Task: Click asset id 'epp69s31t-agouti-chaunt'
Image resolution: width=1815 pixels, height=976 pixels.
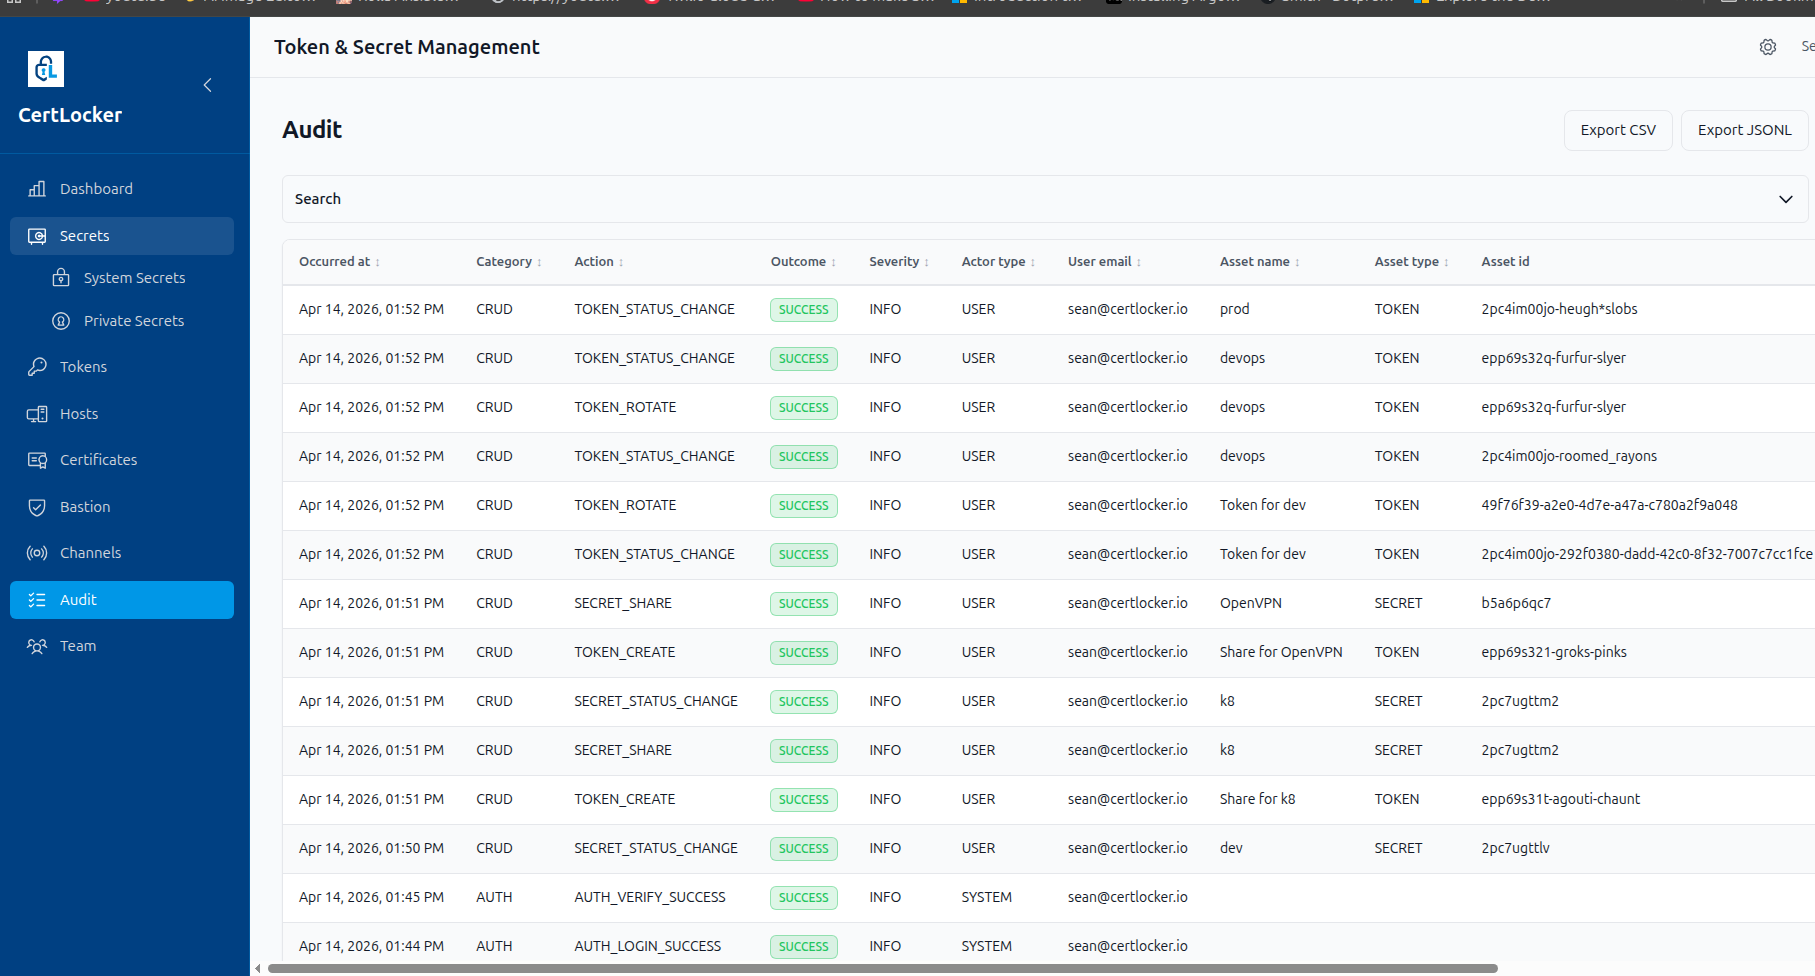Action: pyautogui.click(x=1560, y=800)
